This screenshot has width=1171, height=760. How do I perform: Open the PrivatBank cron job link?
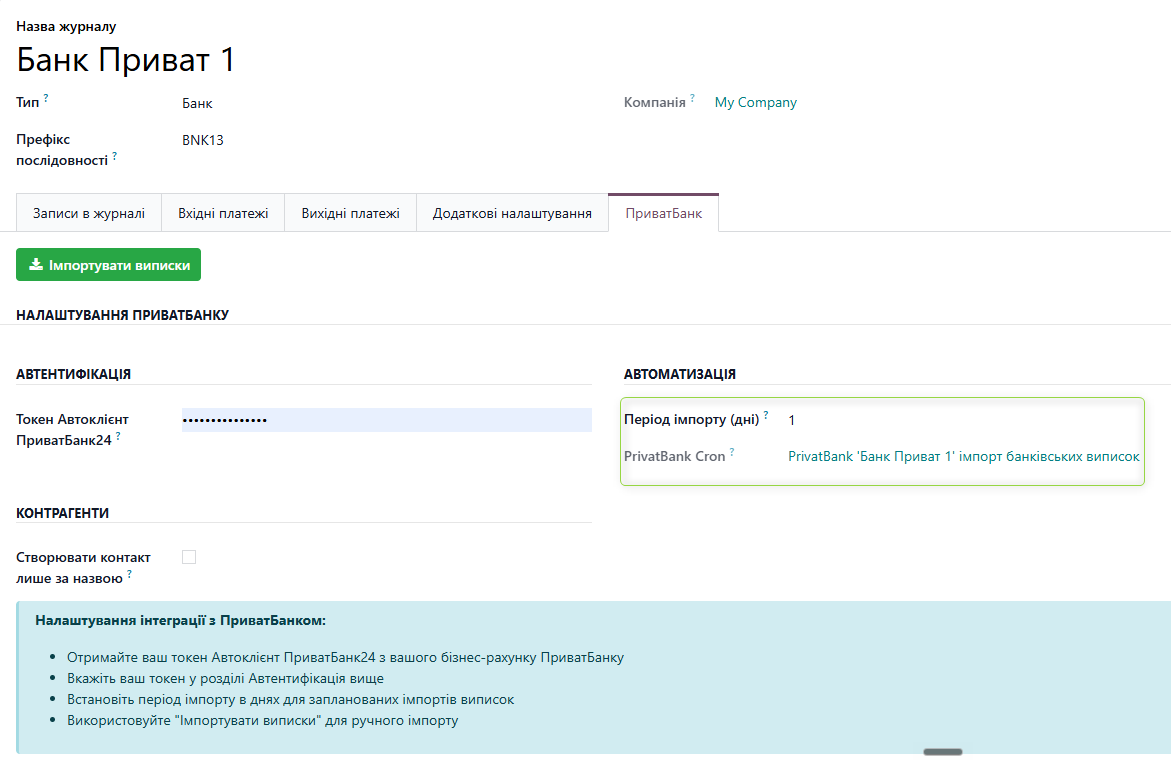click(x=963, y=456)
